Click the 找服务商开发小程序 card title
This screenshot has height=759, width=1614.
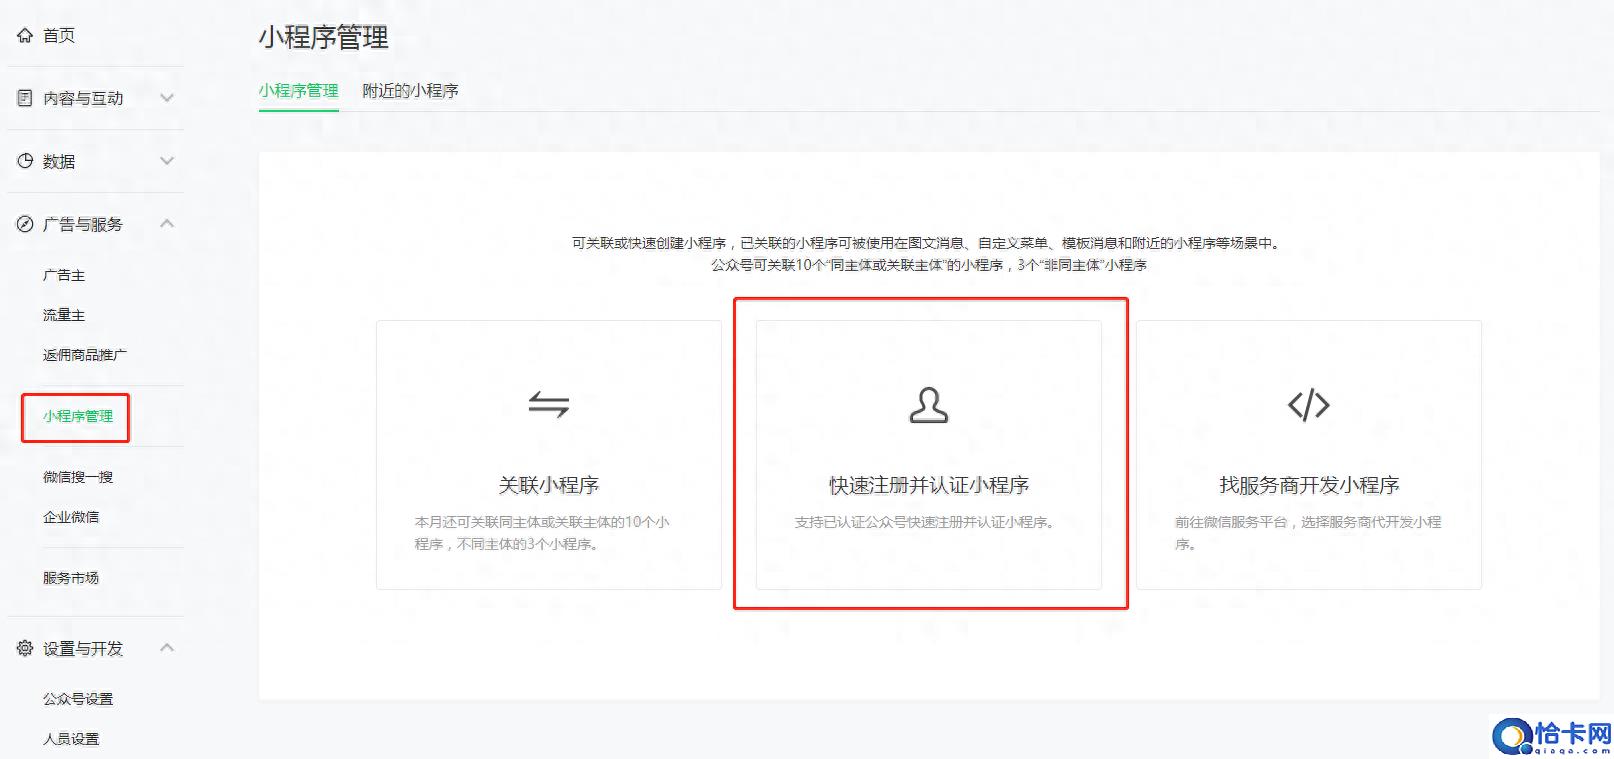(1309, 485)
